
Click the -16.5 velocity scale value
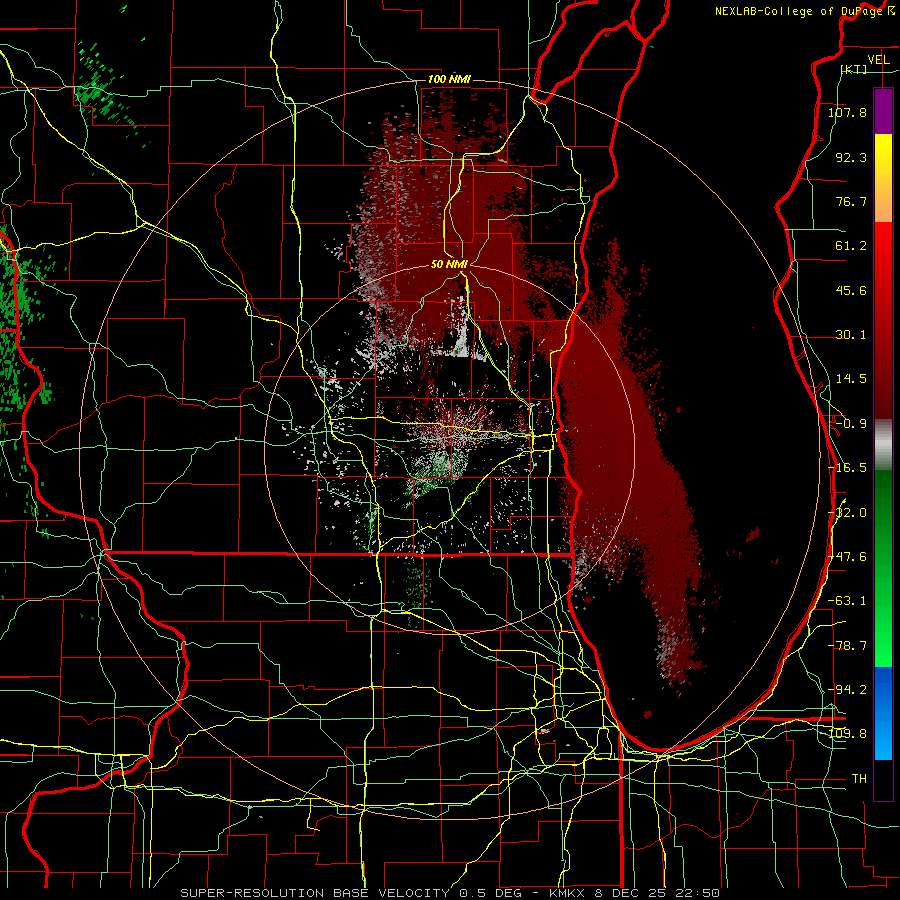(x=847, y=468)
